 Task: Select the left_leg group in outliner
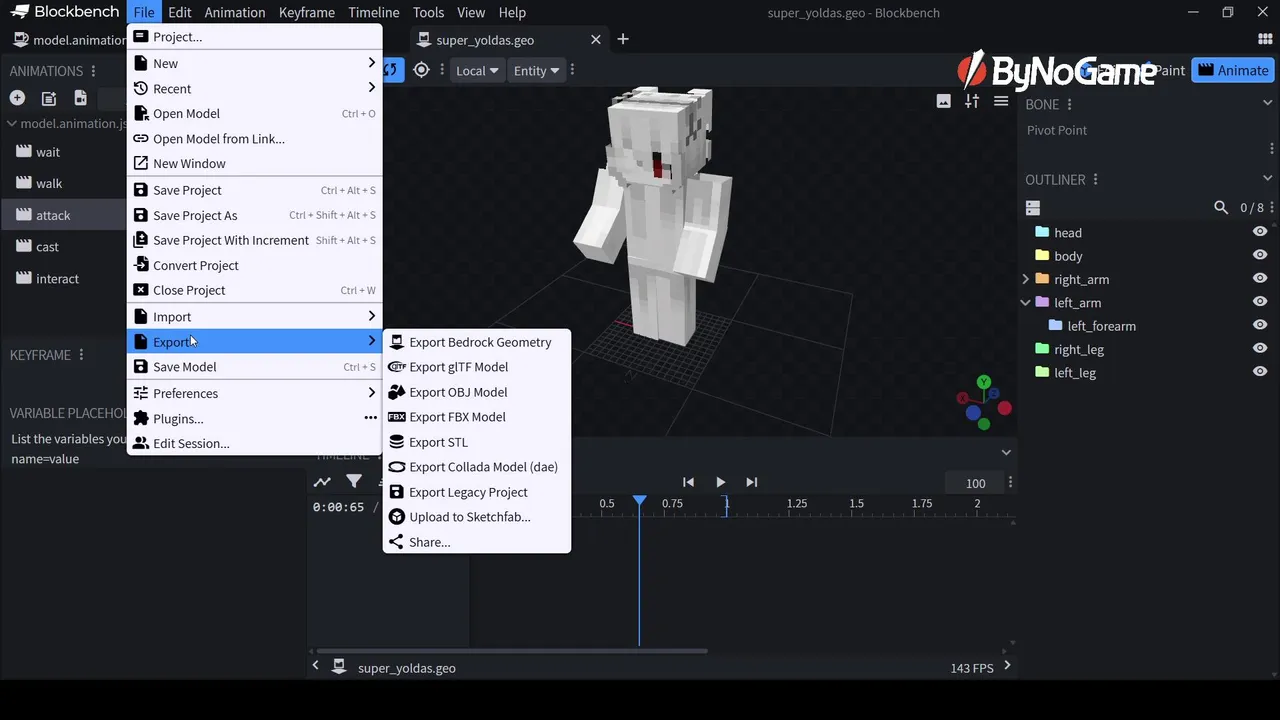1075,372
